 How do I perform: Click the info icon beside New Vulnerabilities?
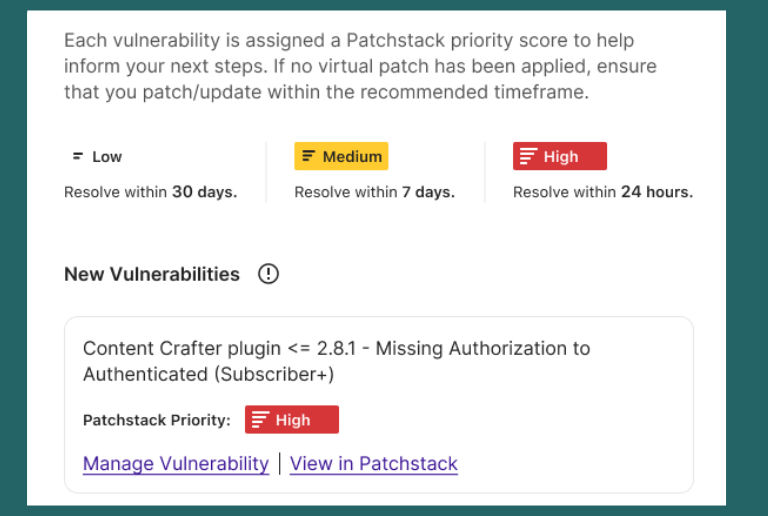click(268, 274)
